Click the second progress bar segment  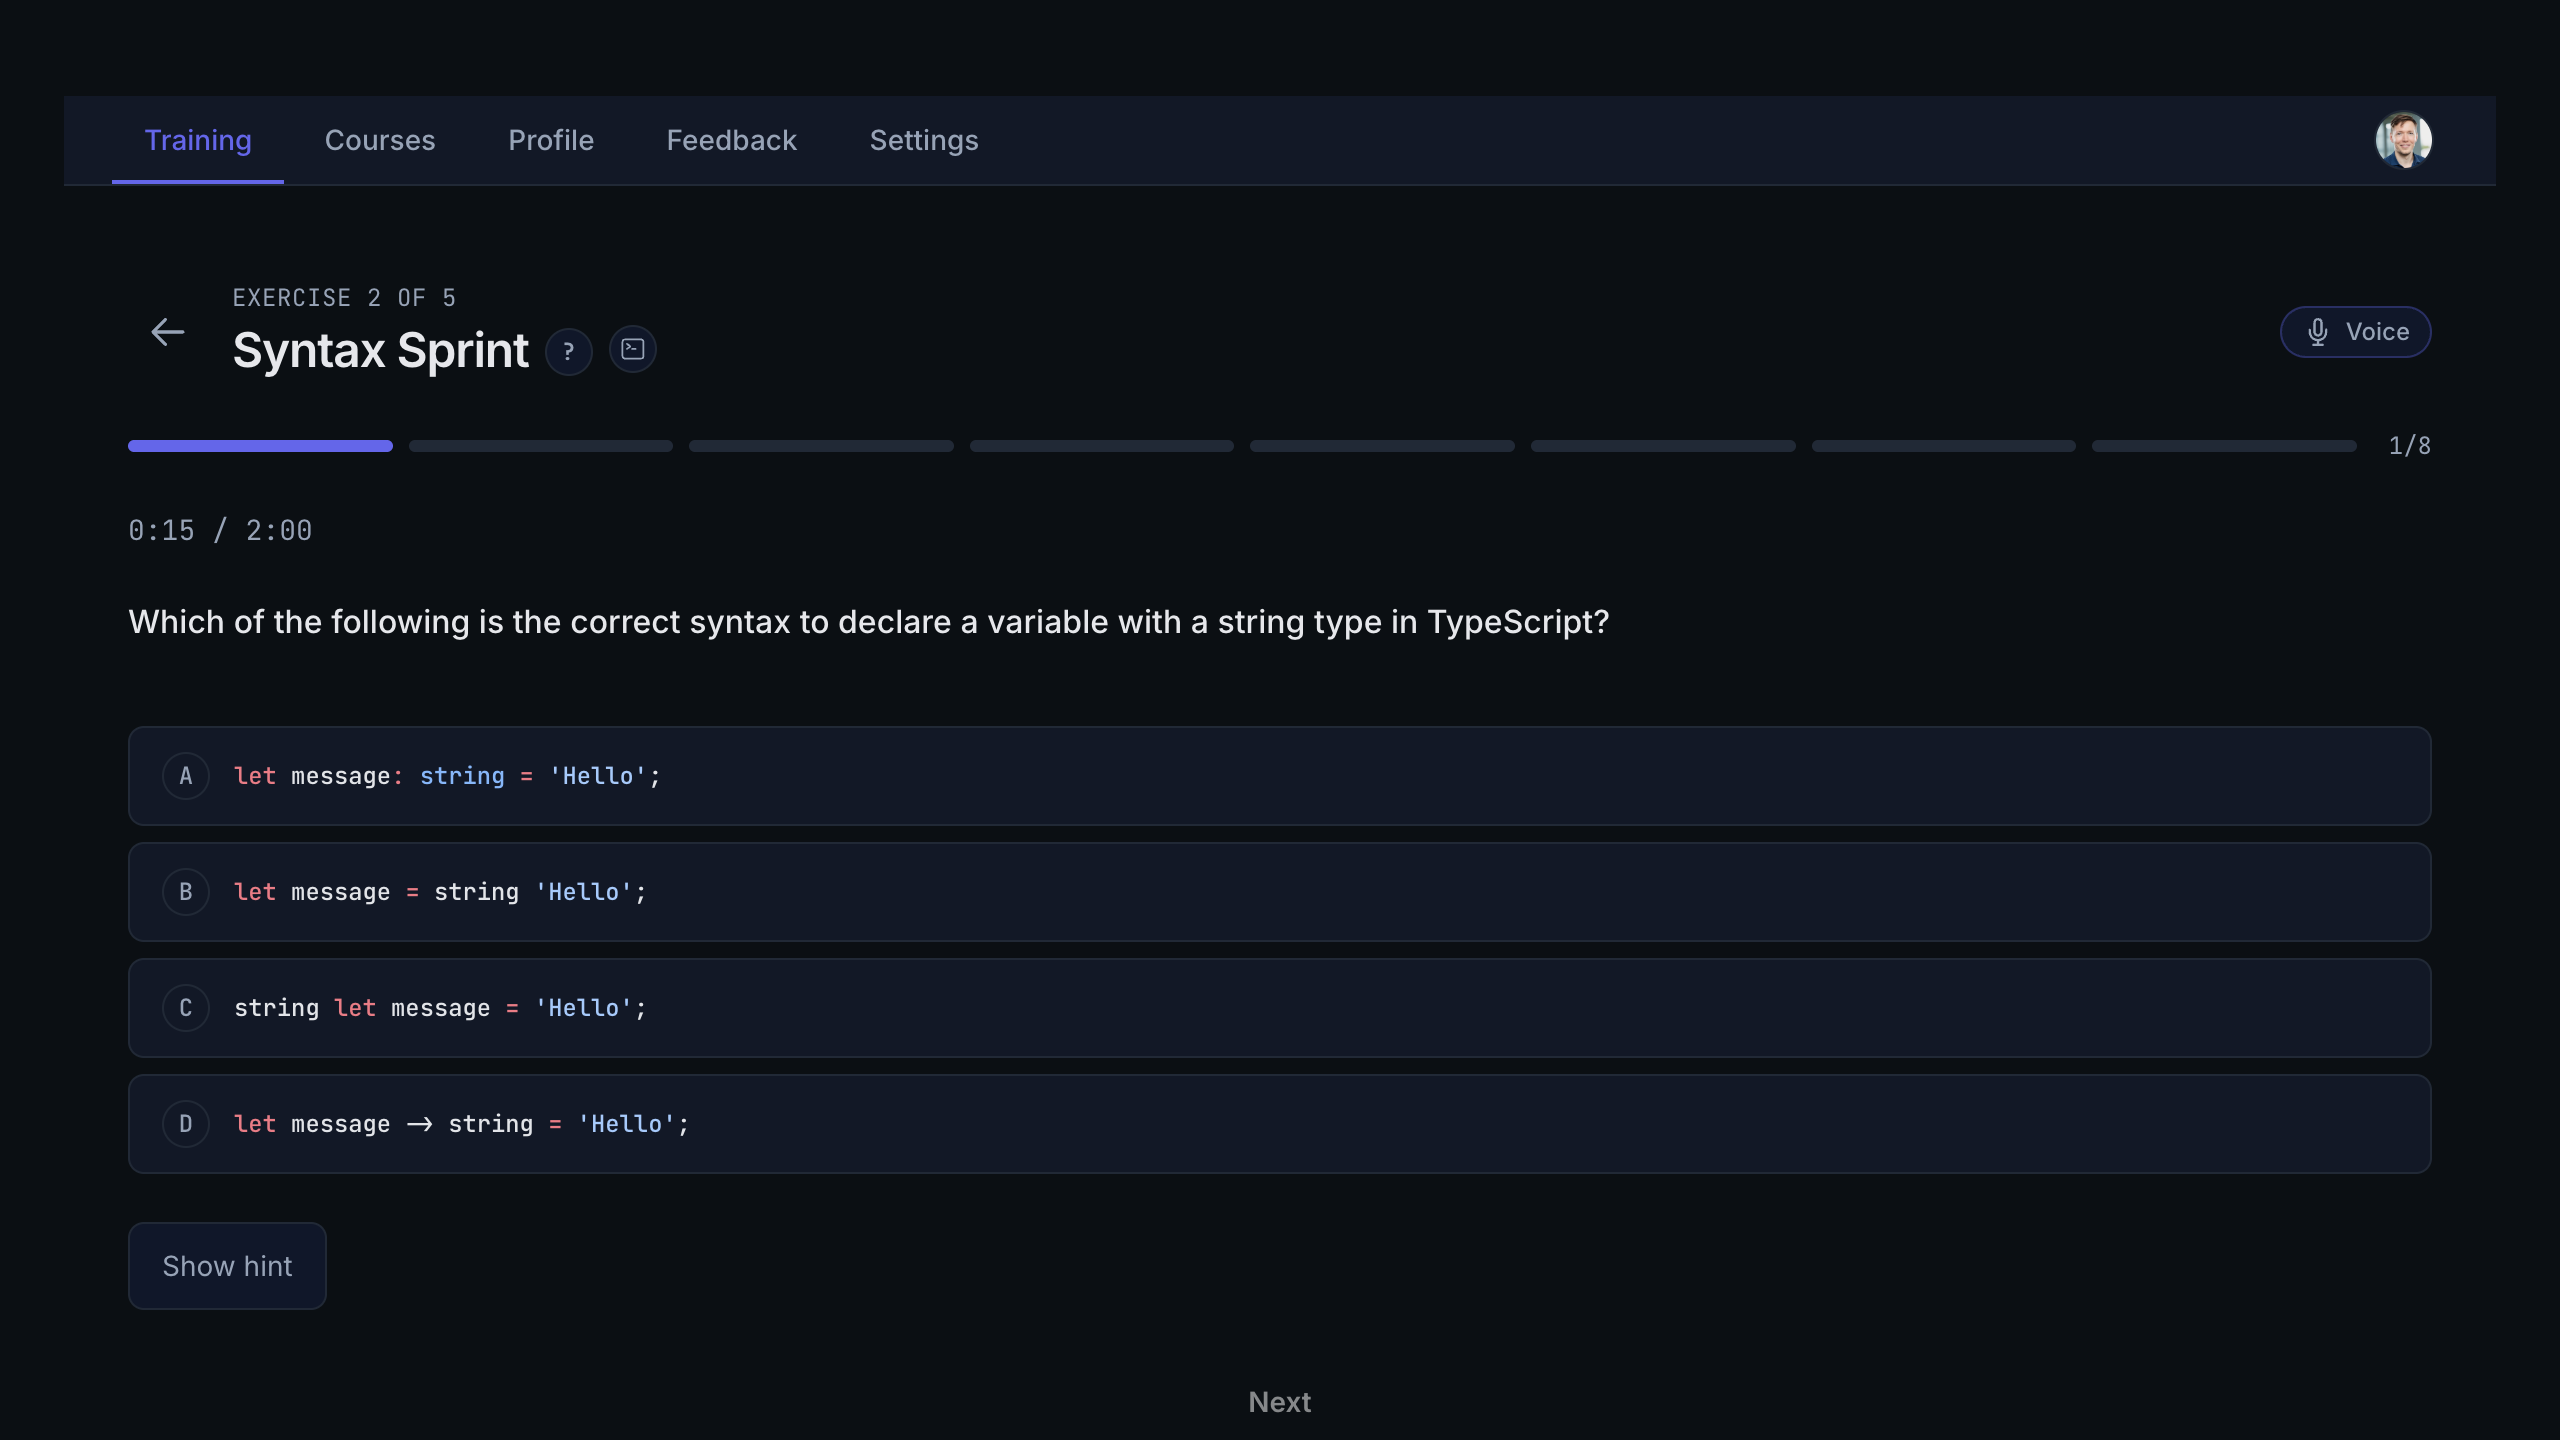[540, 446]
